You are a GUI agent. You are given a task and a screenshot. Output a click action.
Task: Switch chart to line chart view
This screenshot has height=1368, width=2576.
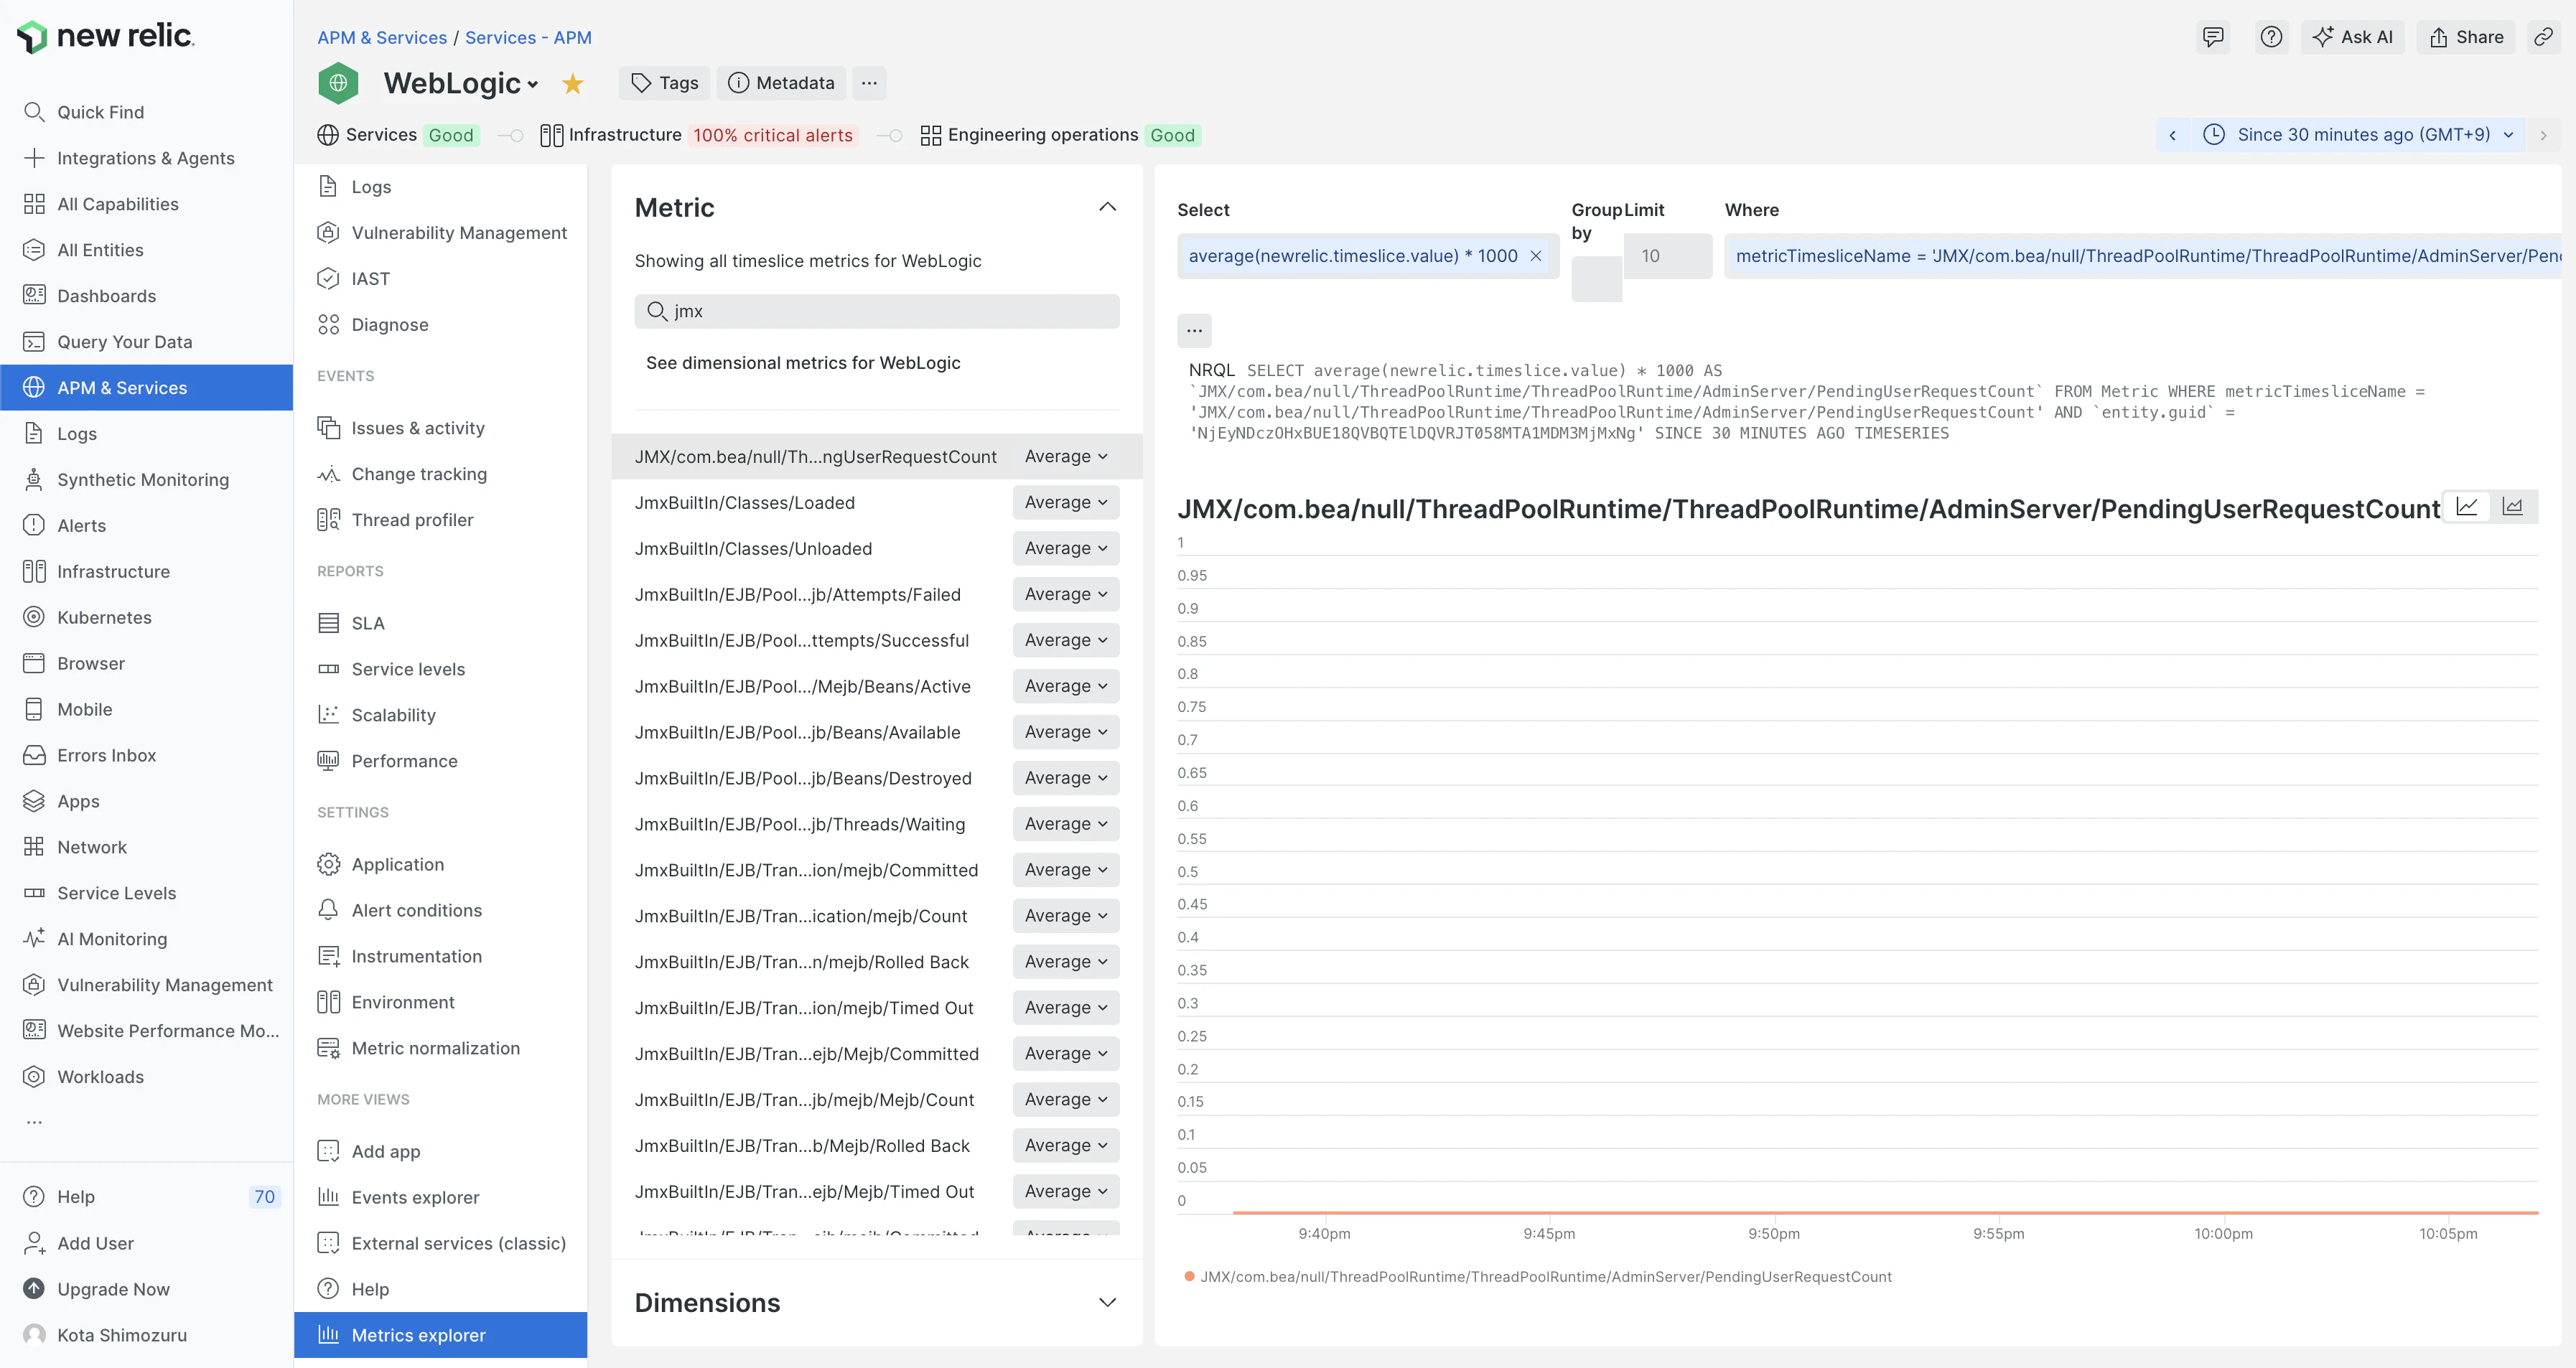[2467, 507]
